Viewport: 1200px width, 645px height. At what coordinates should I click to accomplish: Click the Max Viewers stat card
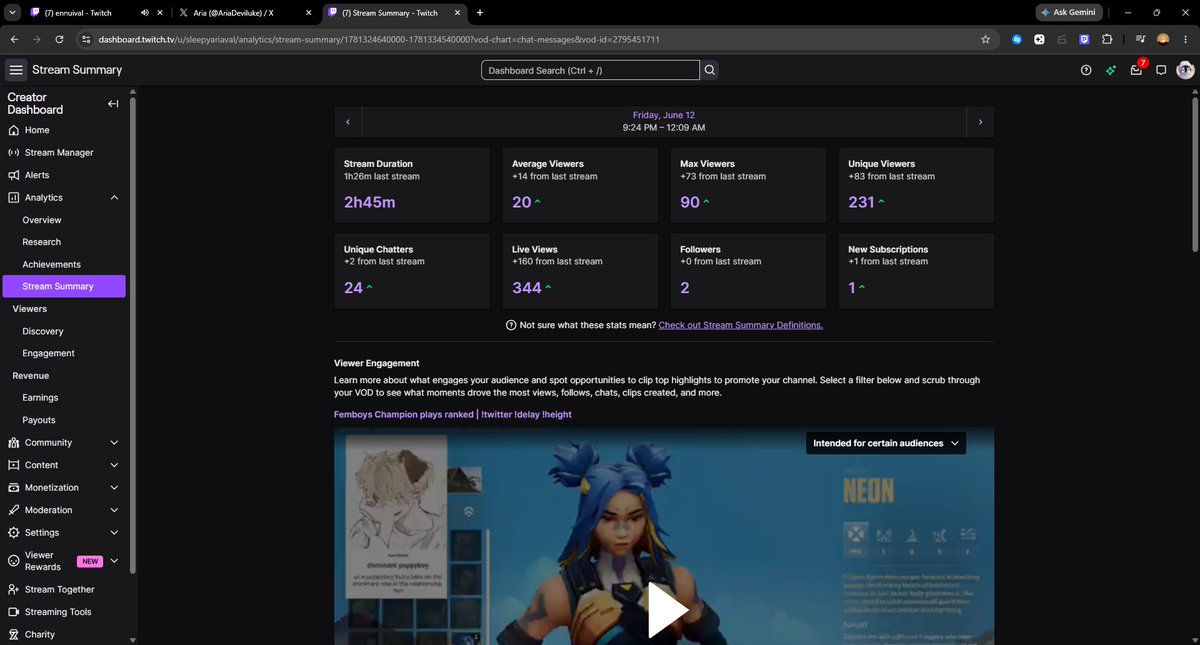tap(748, 185)
